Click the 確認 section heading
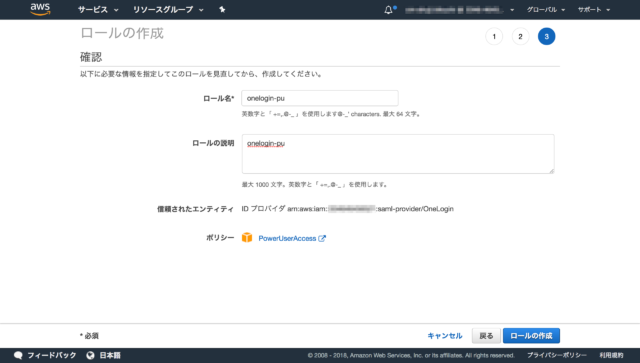640x363 pixels. (x=91, y=57)
